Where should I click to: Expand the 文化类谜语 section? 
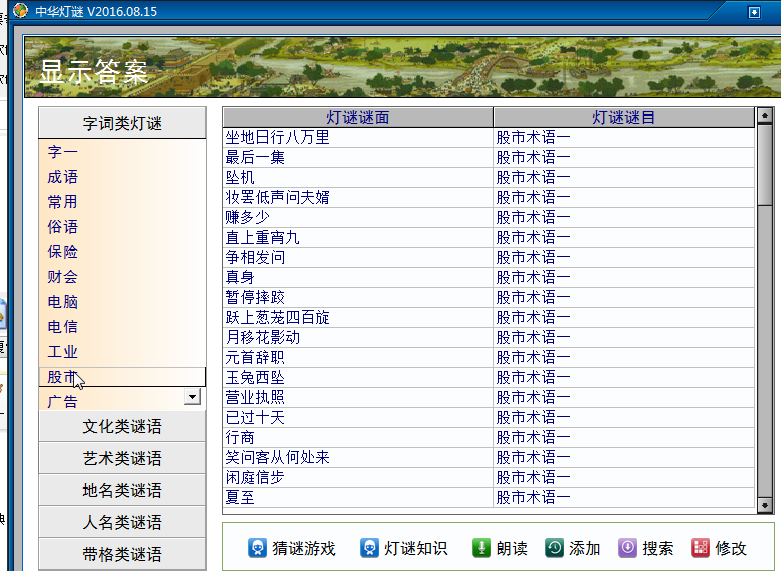(x=122, y=427)
